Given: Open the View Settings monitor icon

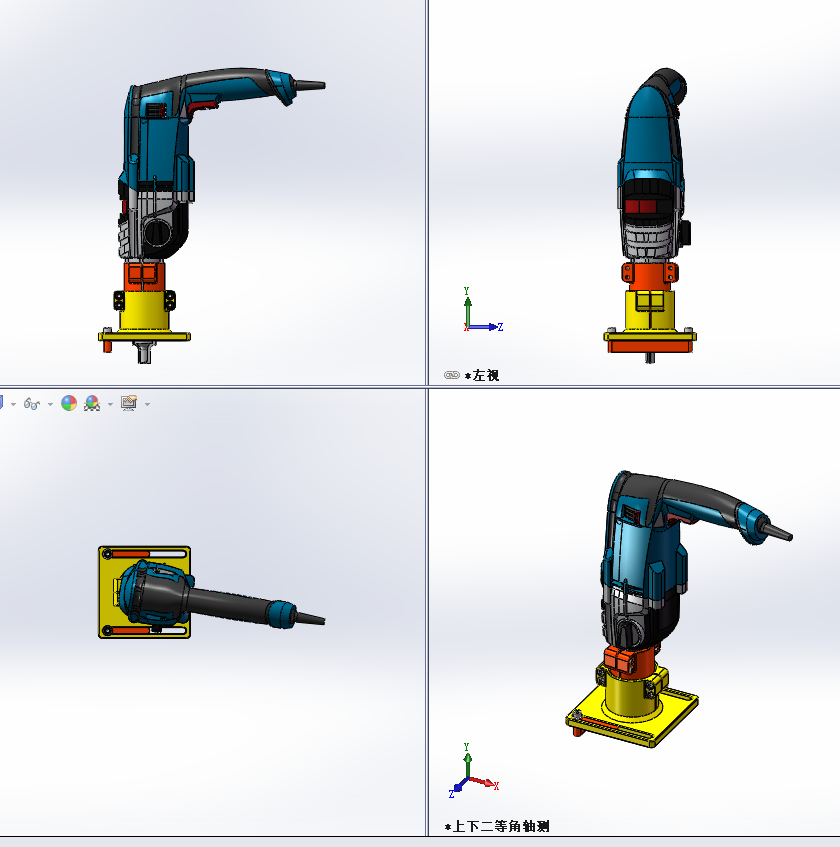Looking at the screenshot, I should [x=129, y=403].
